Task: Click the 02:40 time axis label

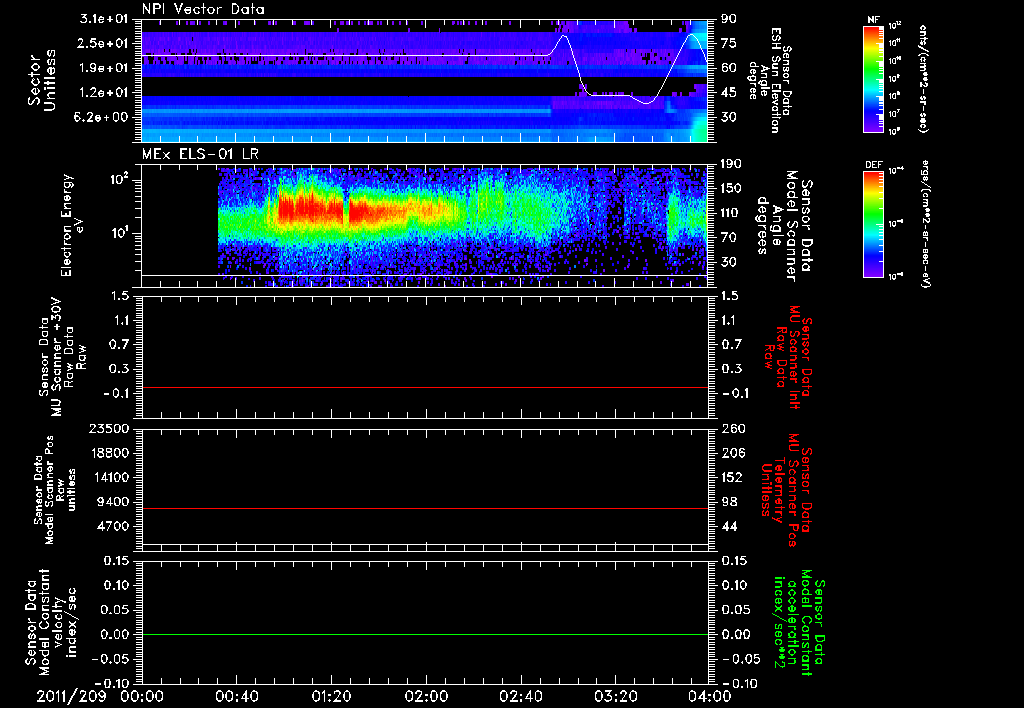Action: 520,697
